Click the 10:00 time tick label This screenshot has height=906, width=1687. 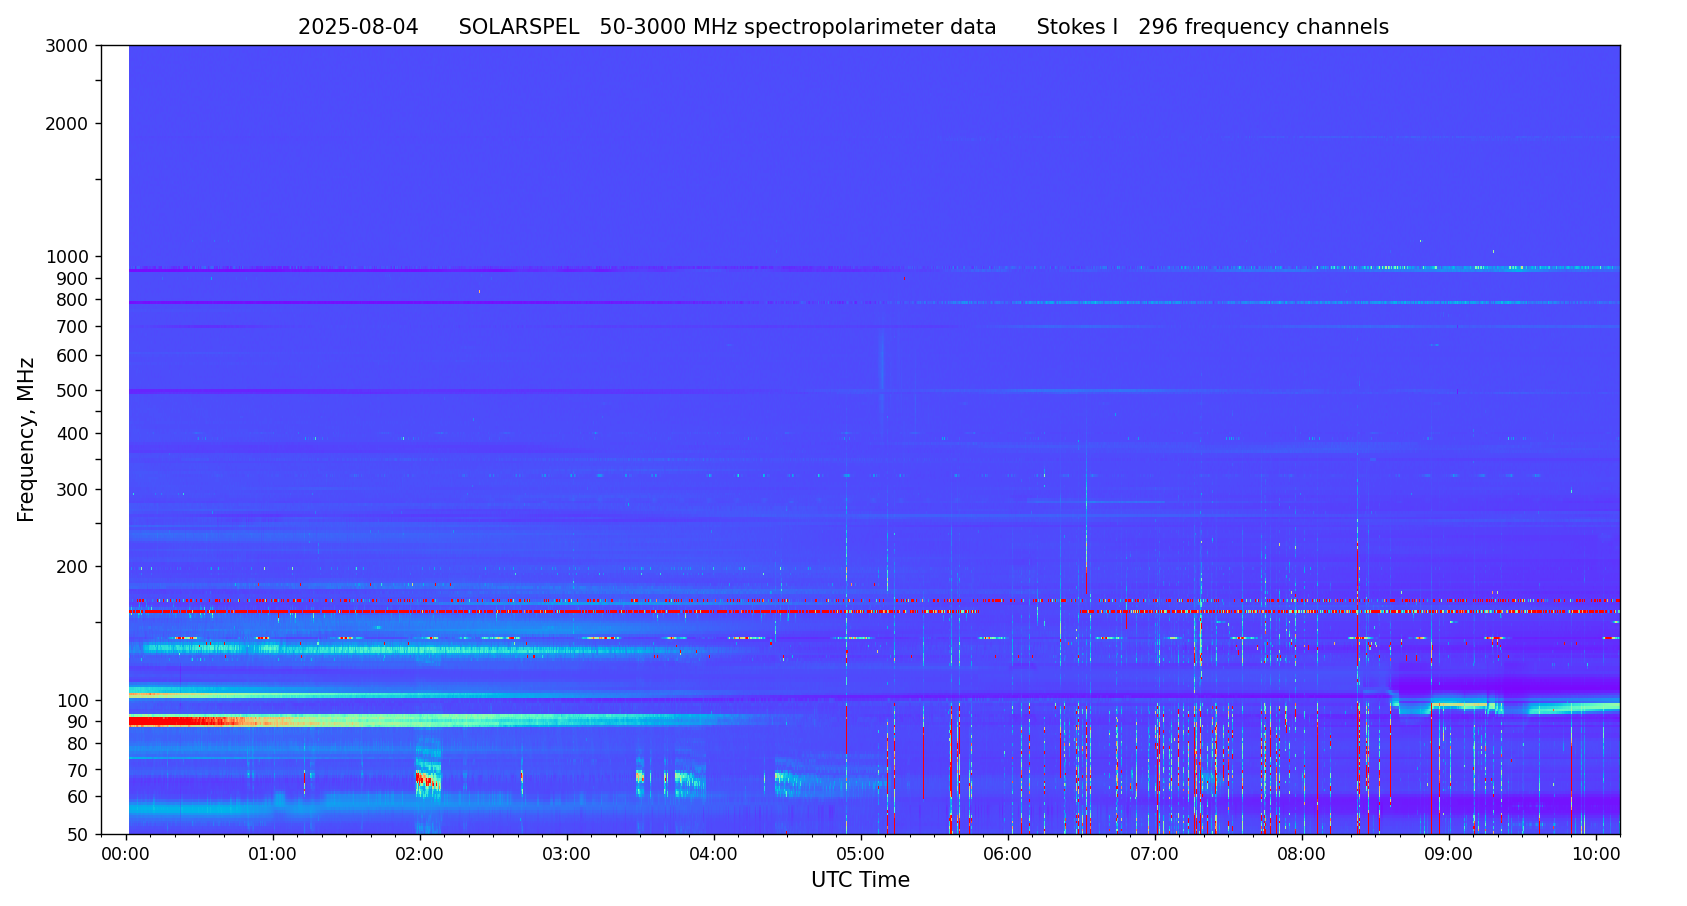click(x=1596, y=854)
